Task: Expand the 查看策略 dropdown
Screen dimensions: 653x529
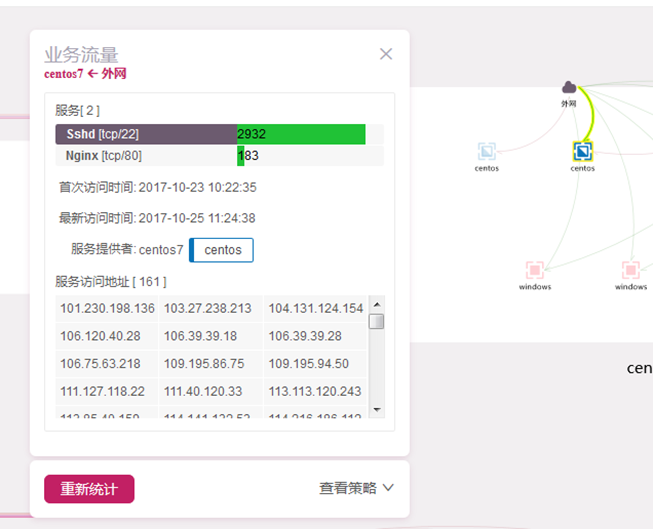Action: pos(356,488)
